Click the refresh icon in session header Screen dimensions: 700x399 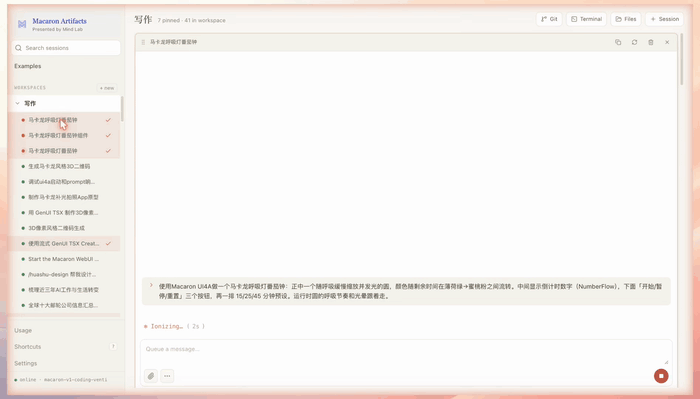634,42
